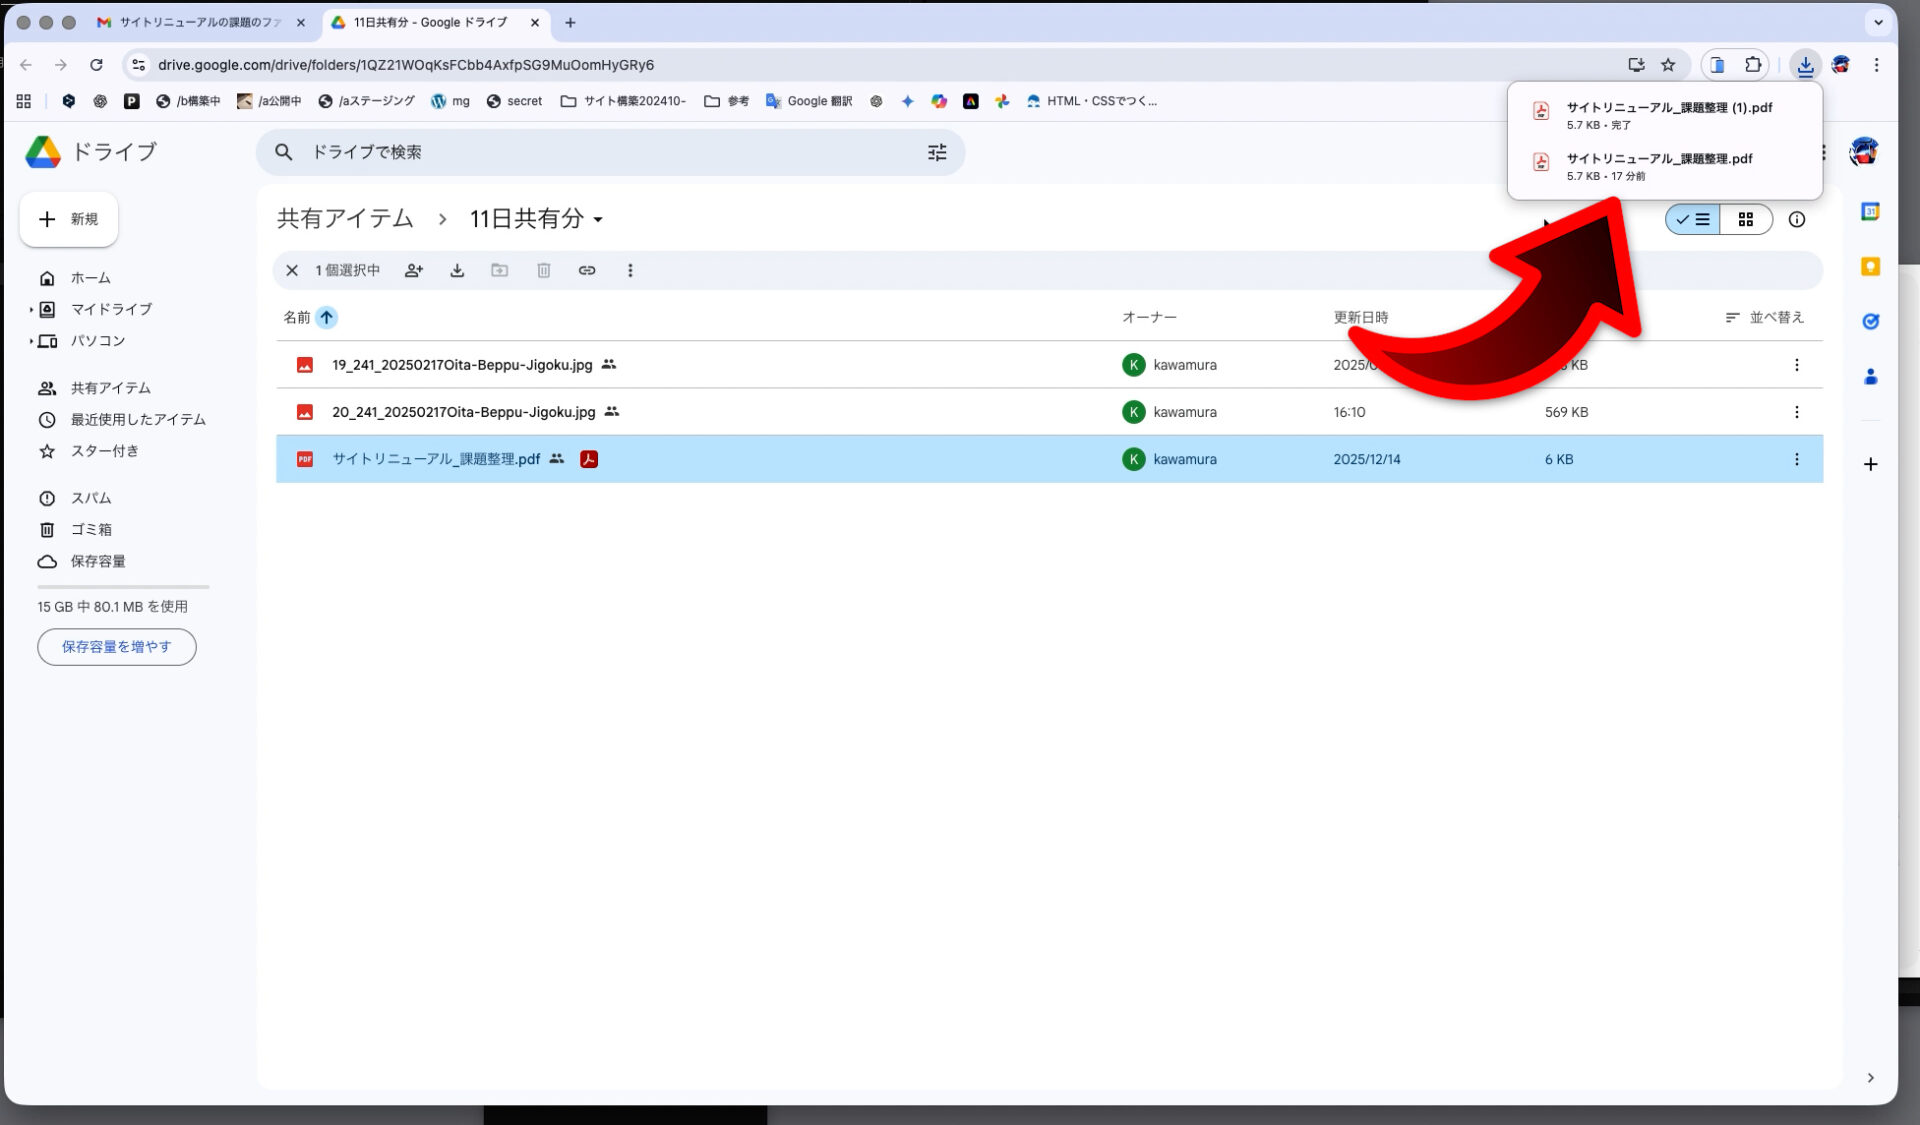Viewport: 1920px width, 1125px height.
Task: Switch to list layout view
Action: 1693,219
